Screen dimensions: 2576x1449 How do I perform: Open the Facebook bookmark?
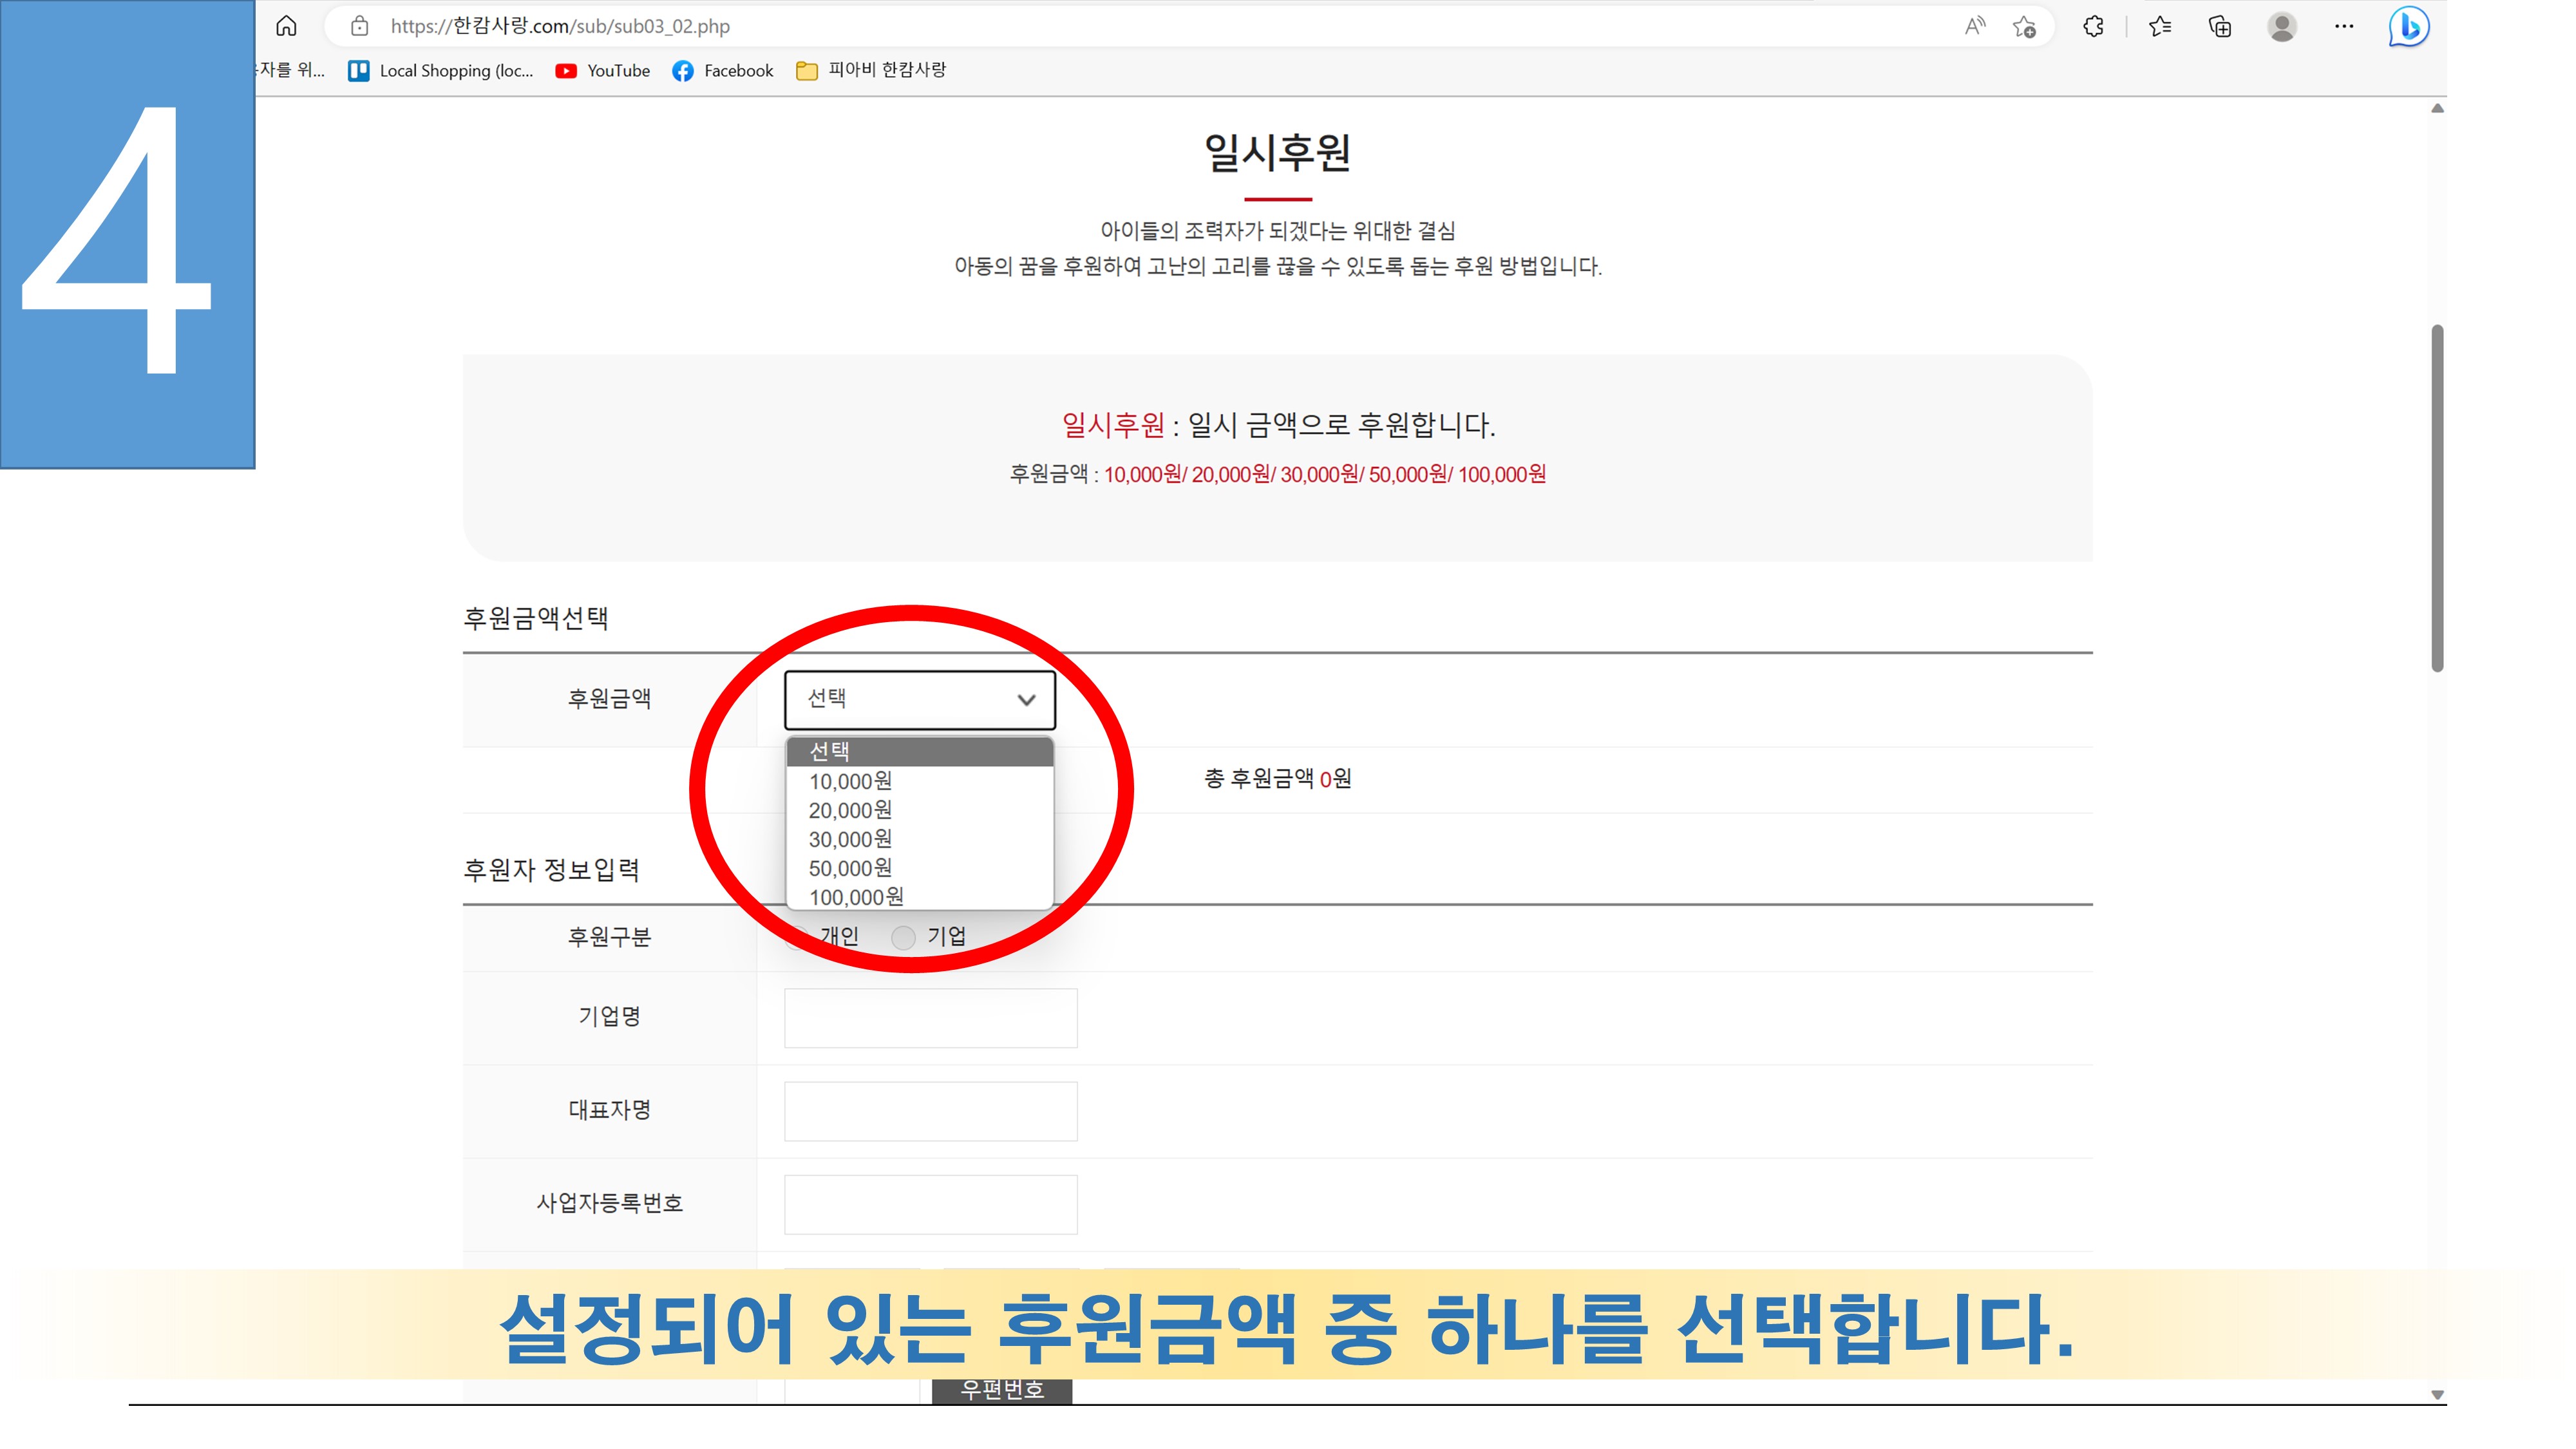coord(723,71)
